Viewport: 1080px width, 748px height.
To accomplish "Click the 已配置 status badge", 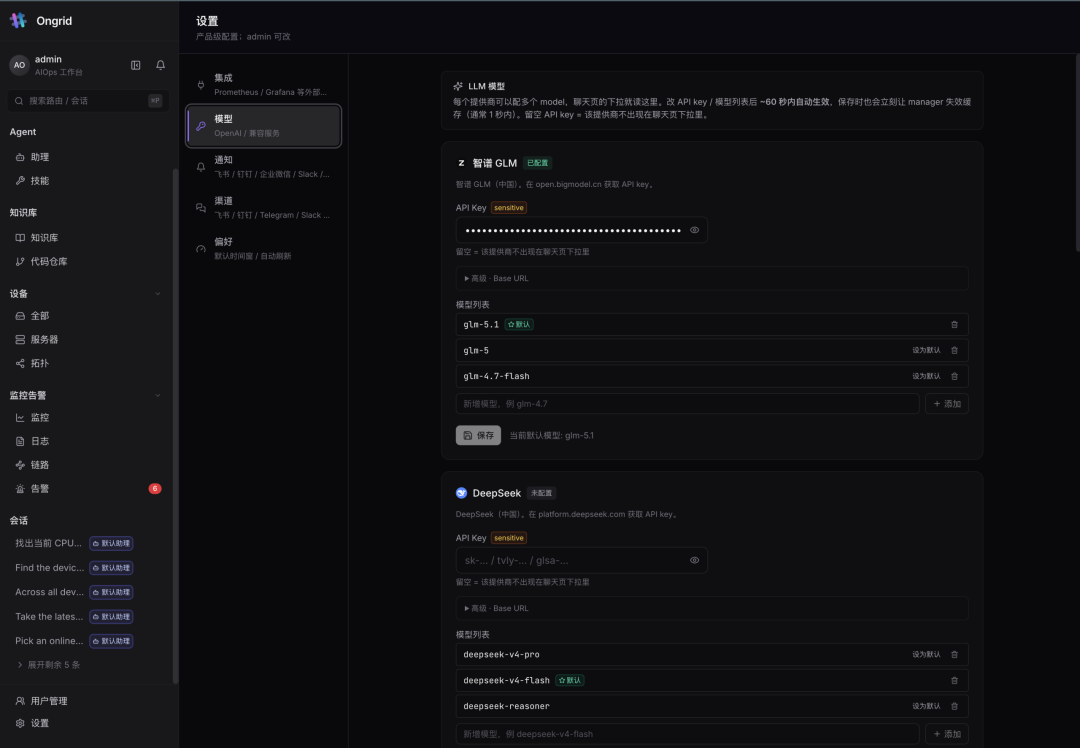I will [537, 163].
